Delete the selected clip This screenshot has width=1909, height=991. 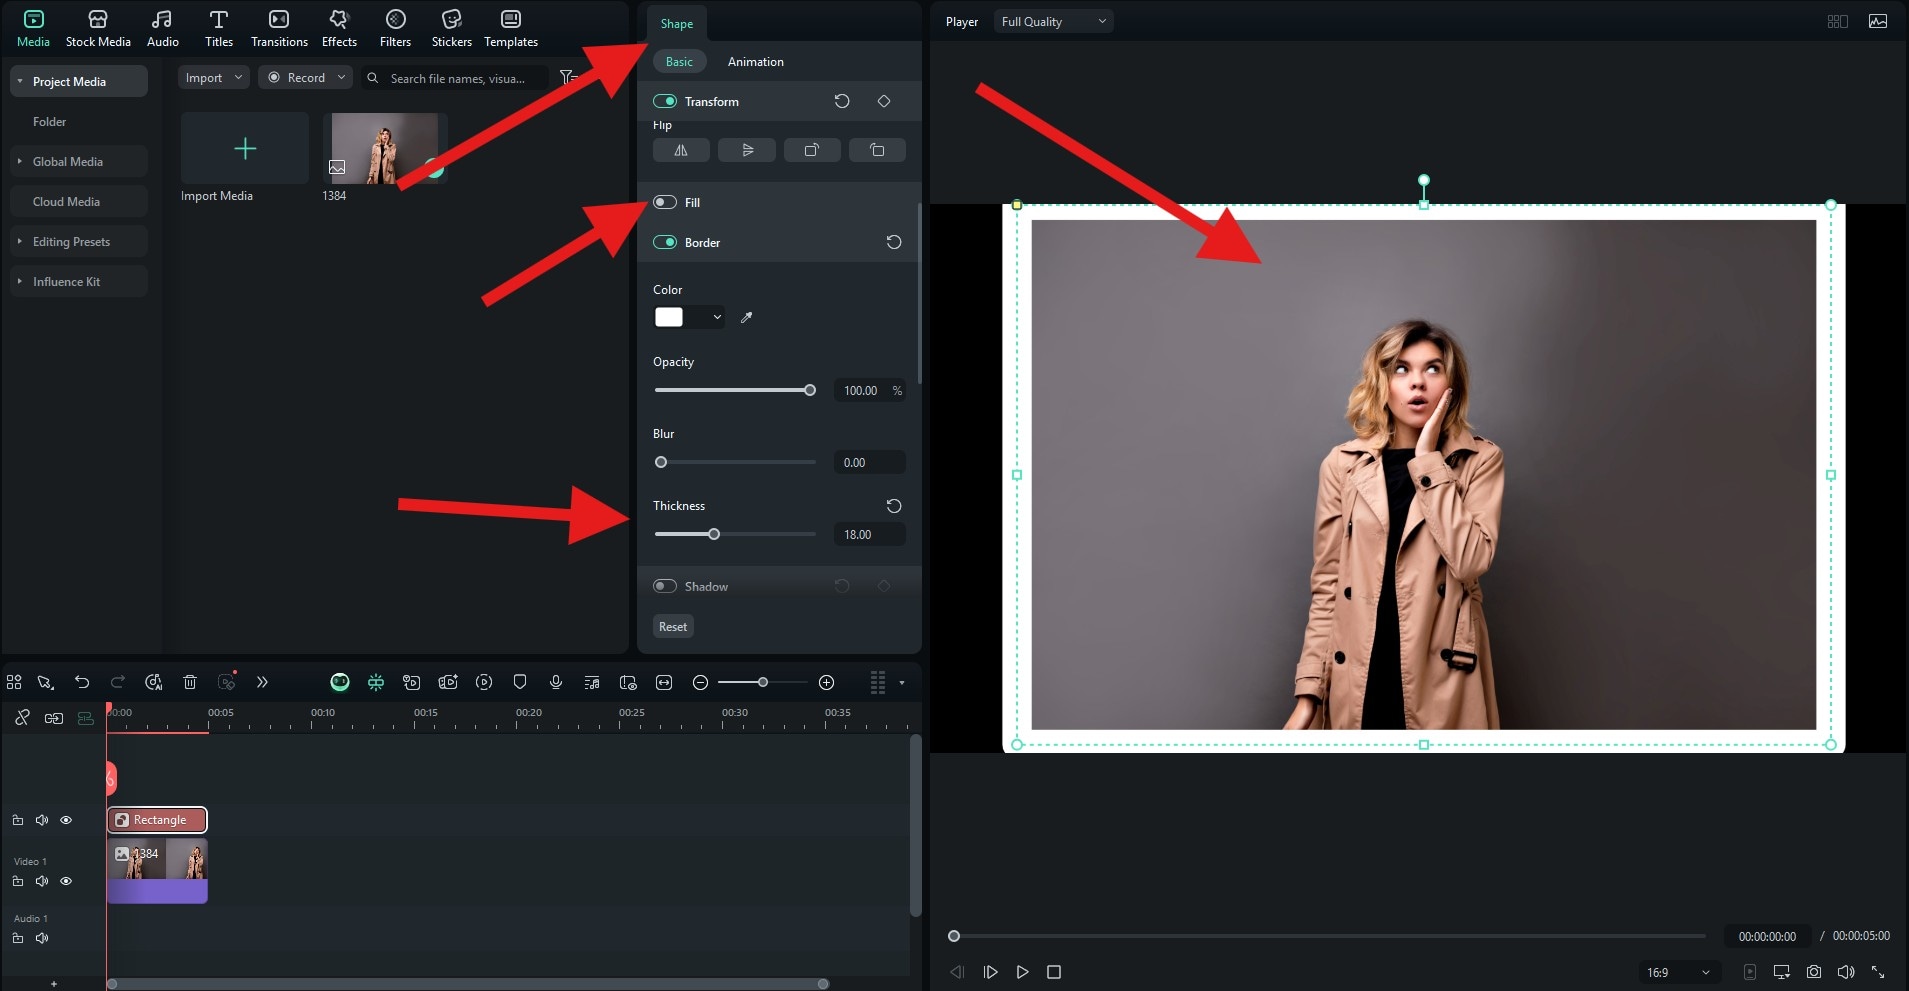coord(190,683)
